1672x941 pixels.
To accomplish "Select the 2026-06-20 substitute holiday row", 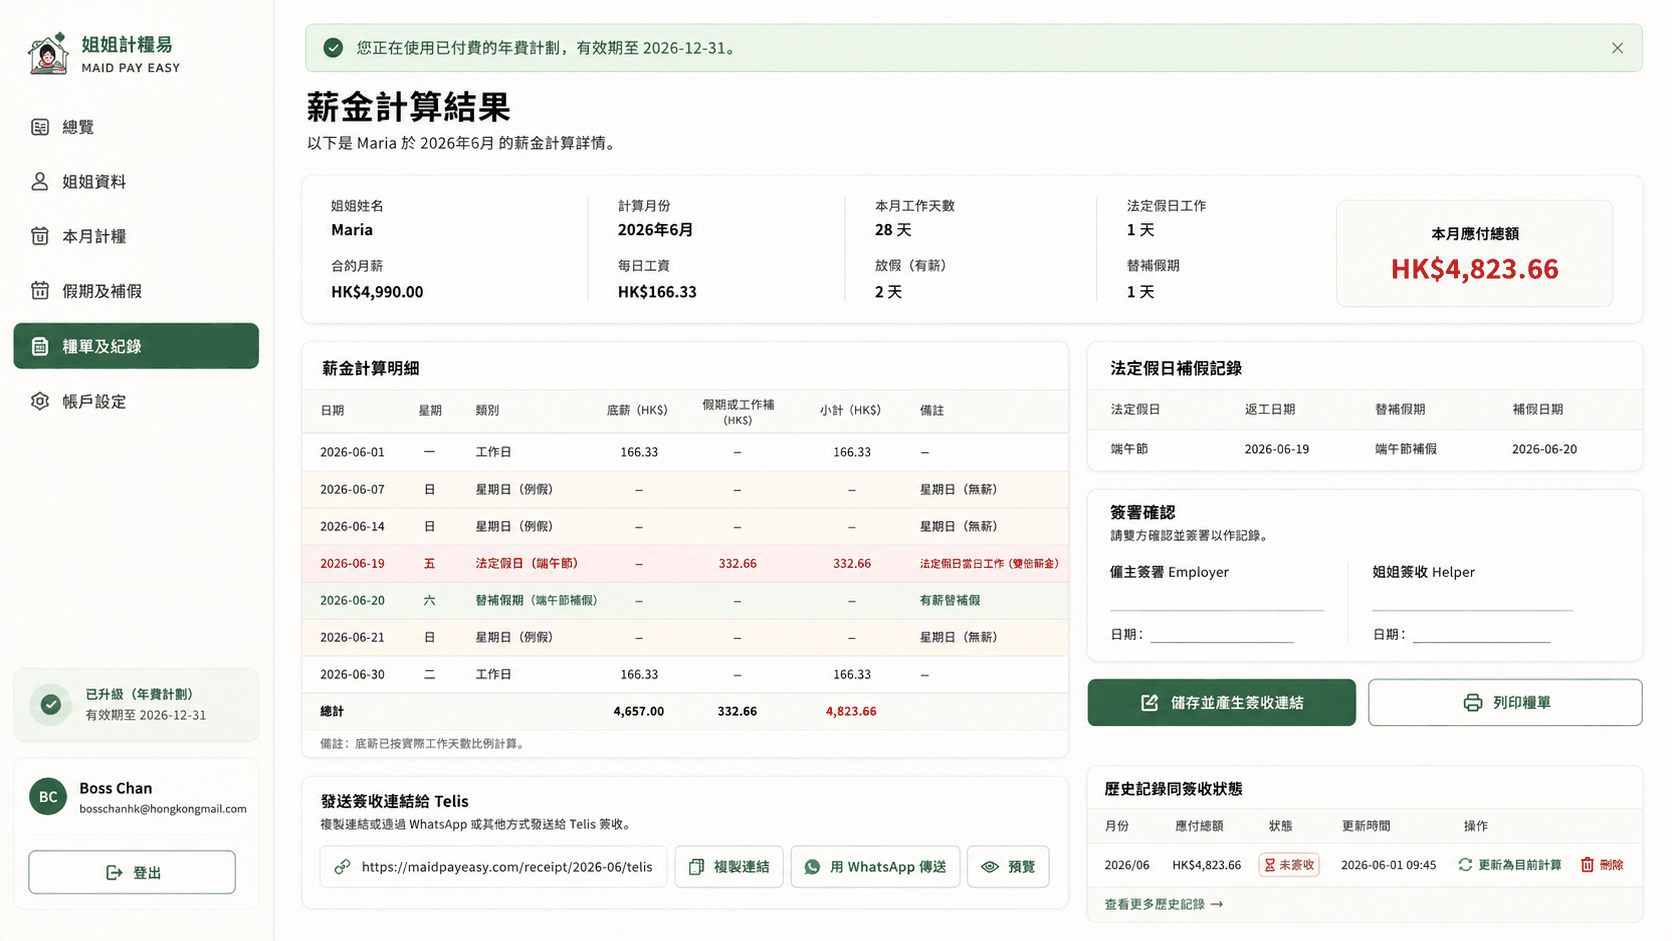I will 685,601.
